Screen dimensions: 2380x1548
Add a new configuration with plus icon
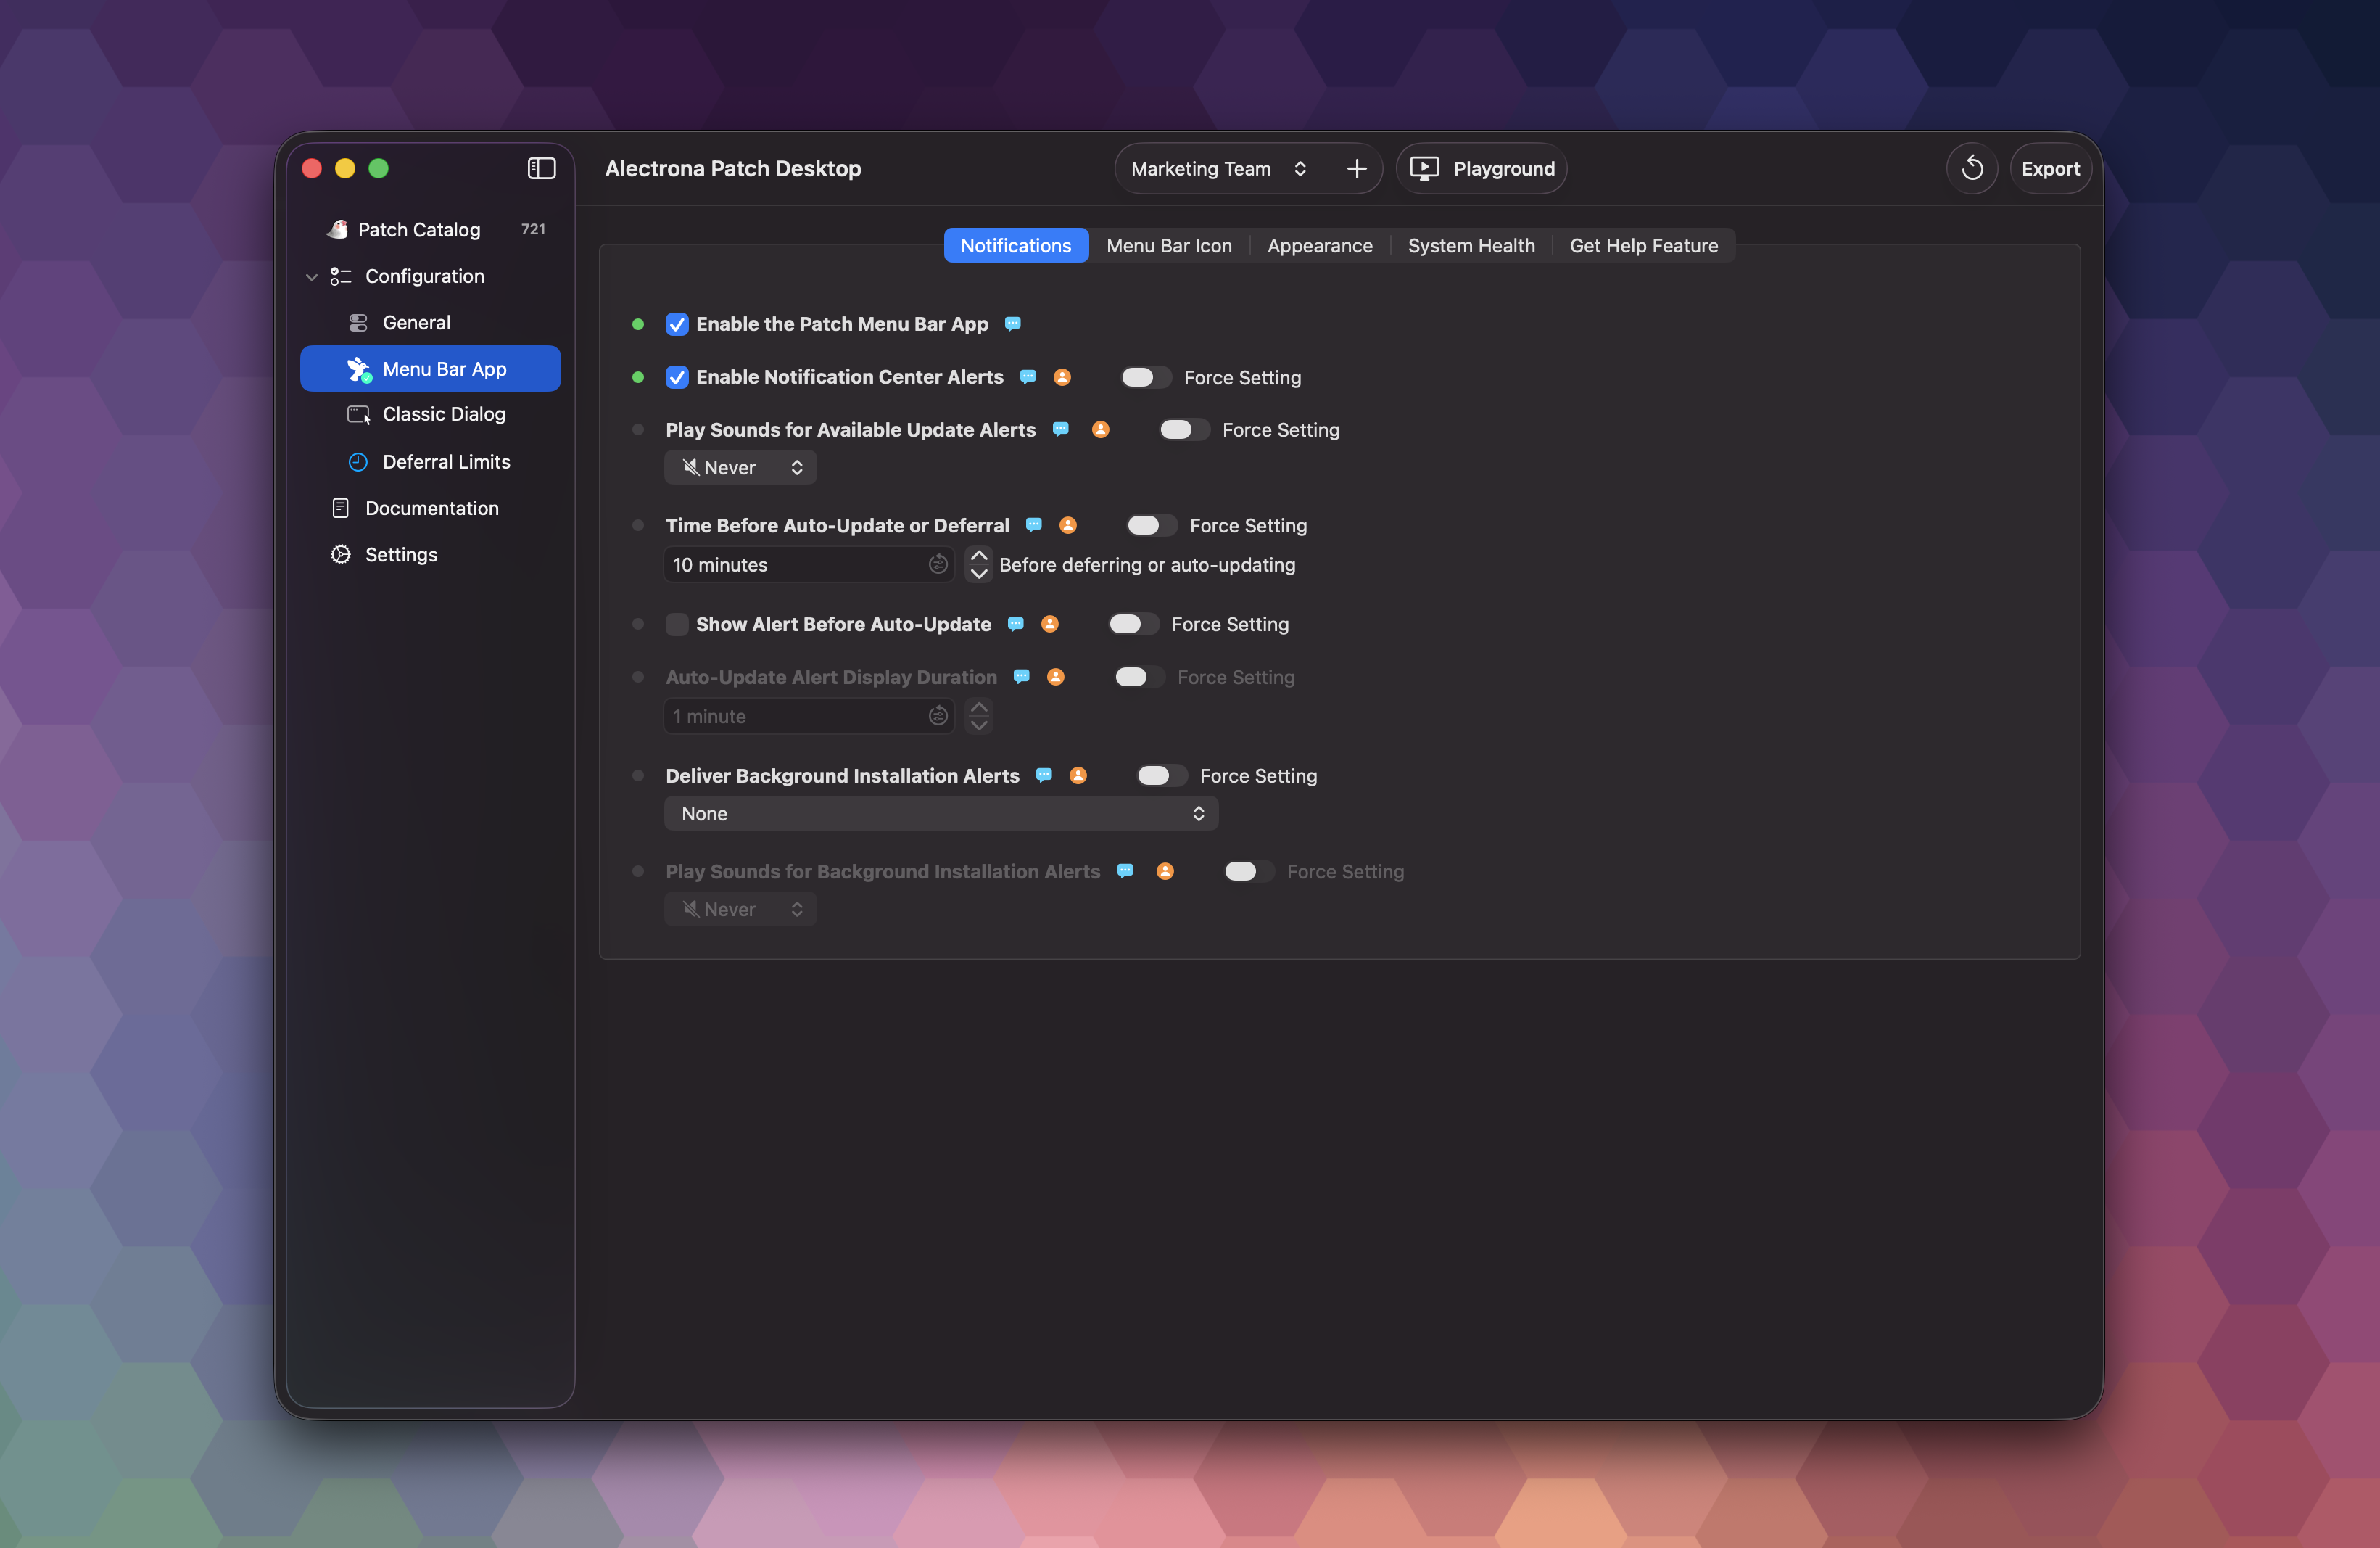pyautogui.click(x=1356, y=168)
